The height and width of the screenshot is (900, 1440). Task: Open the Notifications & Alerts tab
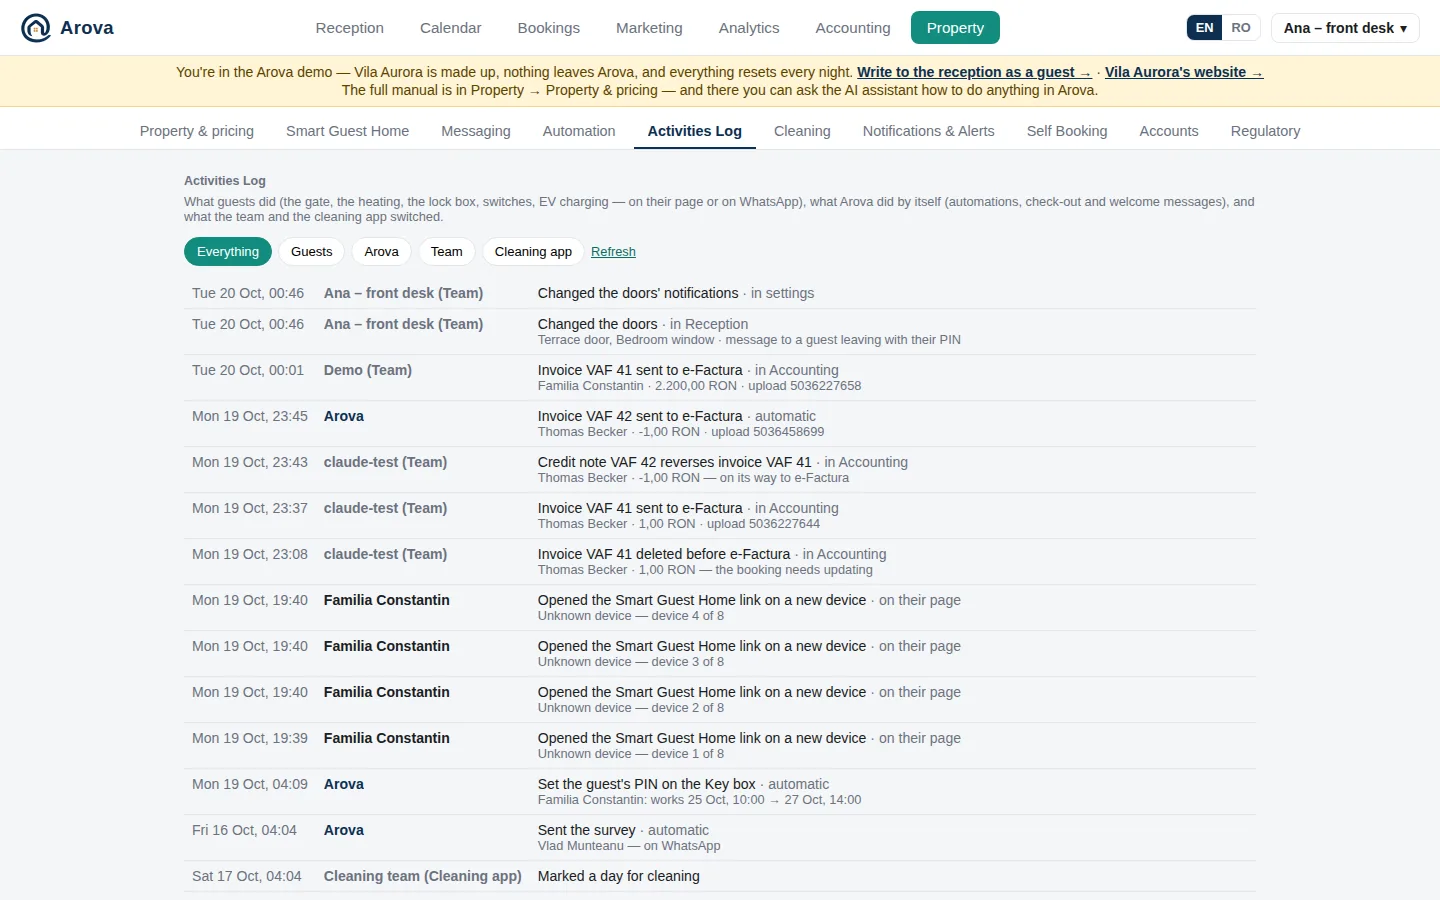(x=928, y=131)
